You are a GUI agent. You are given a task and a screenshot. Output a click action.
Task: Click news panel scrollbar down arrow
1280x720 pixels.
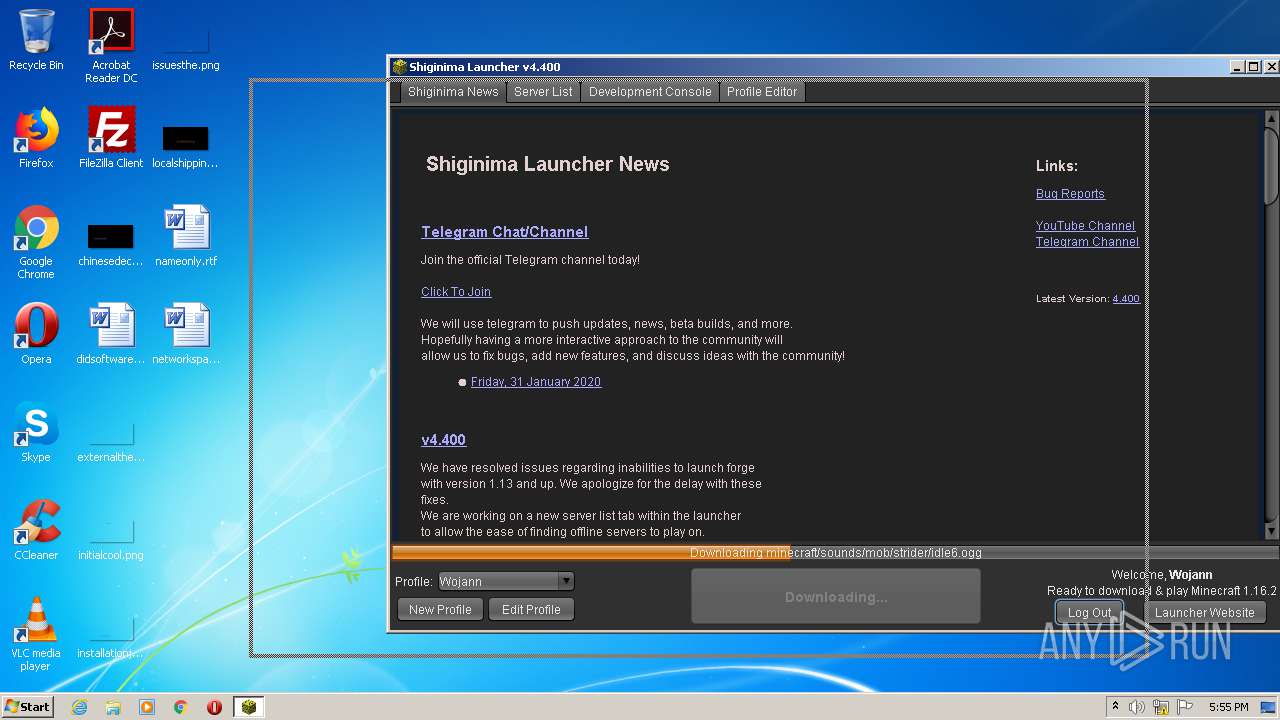tap(1272, 531)
